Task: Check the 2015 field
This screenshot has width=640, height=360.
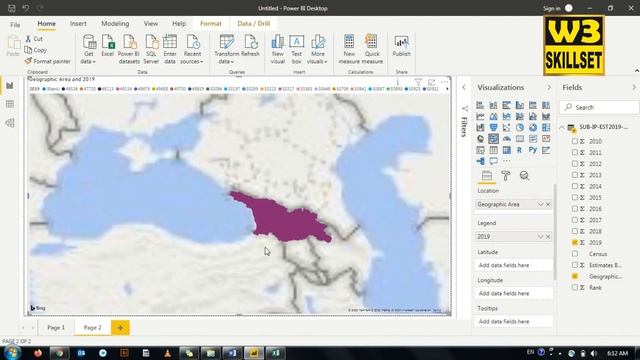Action: (x=575, y=197)
